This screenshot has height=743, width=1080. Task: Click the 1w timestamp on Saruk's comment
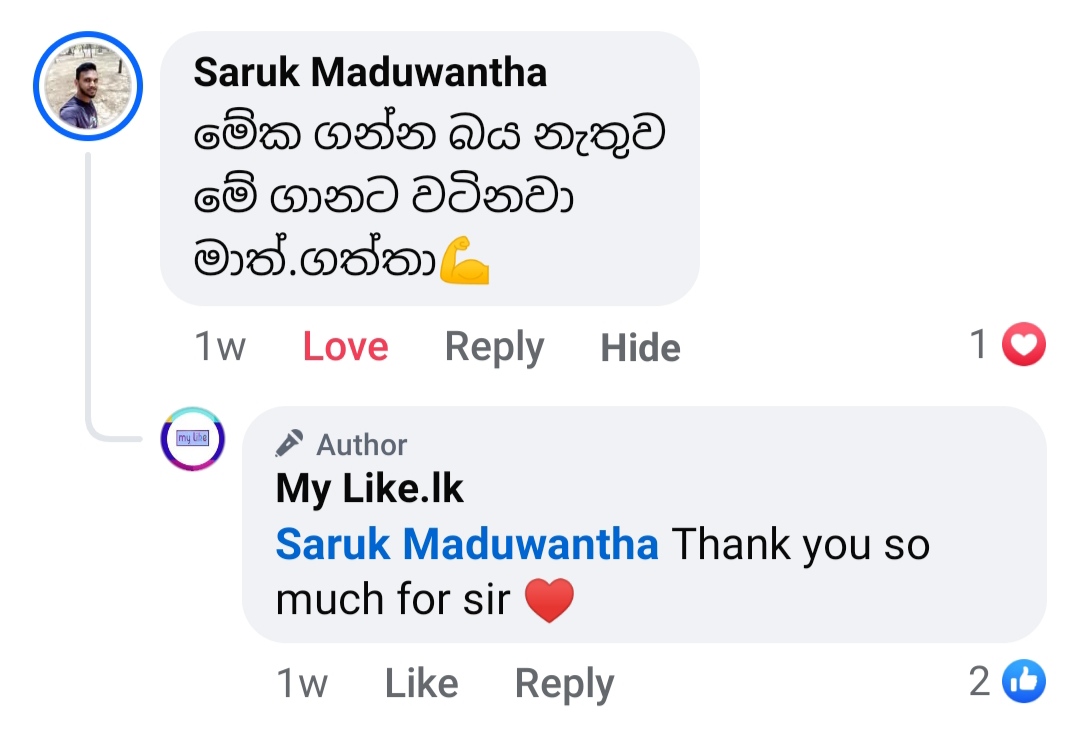220,347
